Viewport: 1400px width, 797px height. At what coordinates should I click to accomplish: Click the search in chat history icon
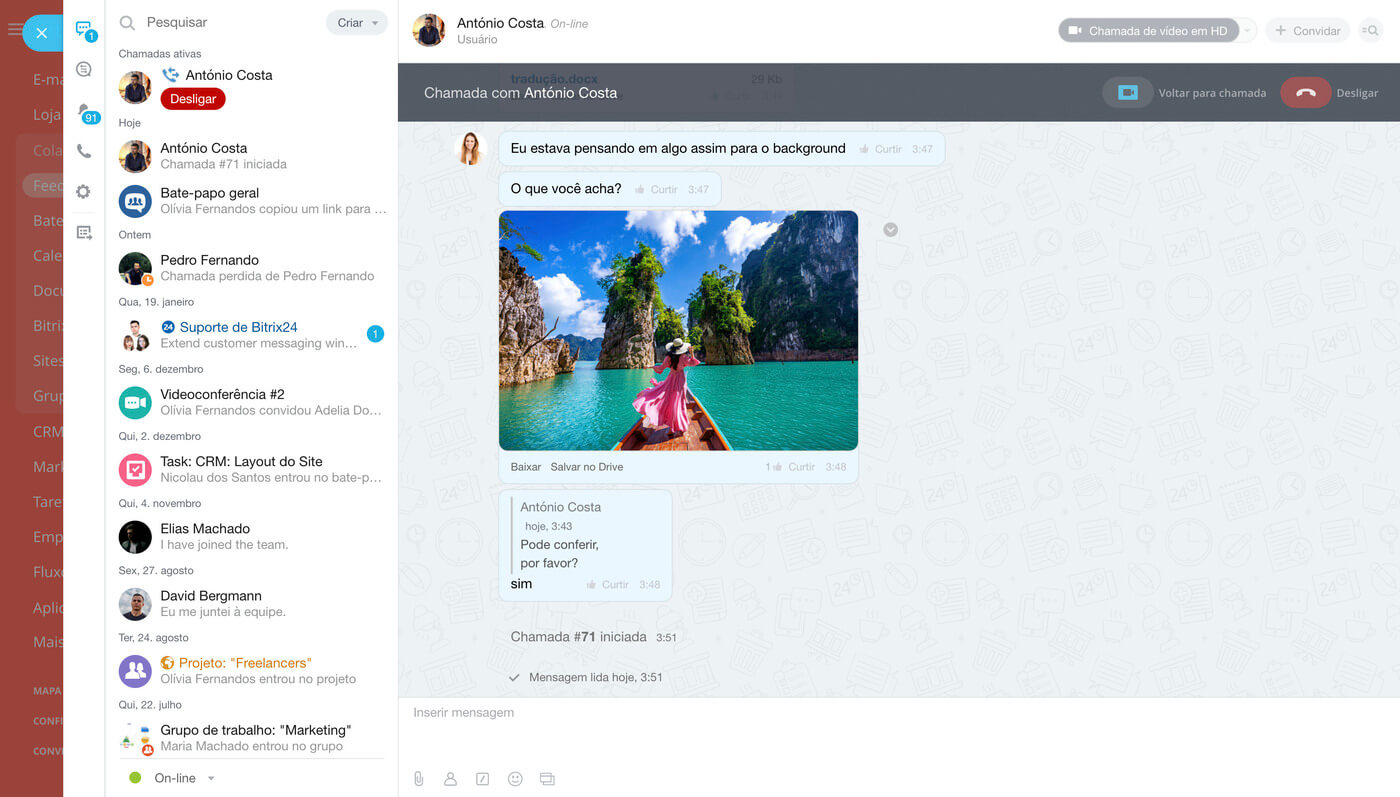pyautogui.click(x=1370, y=31)
